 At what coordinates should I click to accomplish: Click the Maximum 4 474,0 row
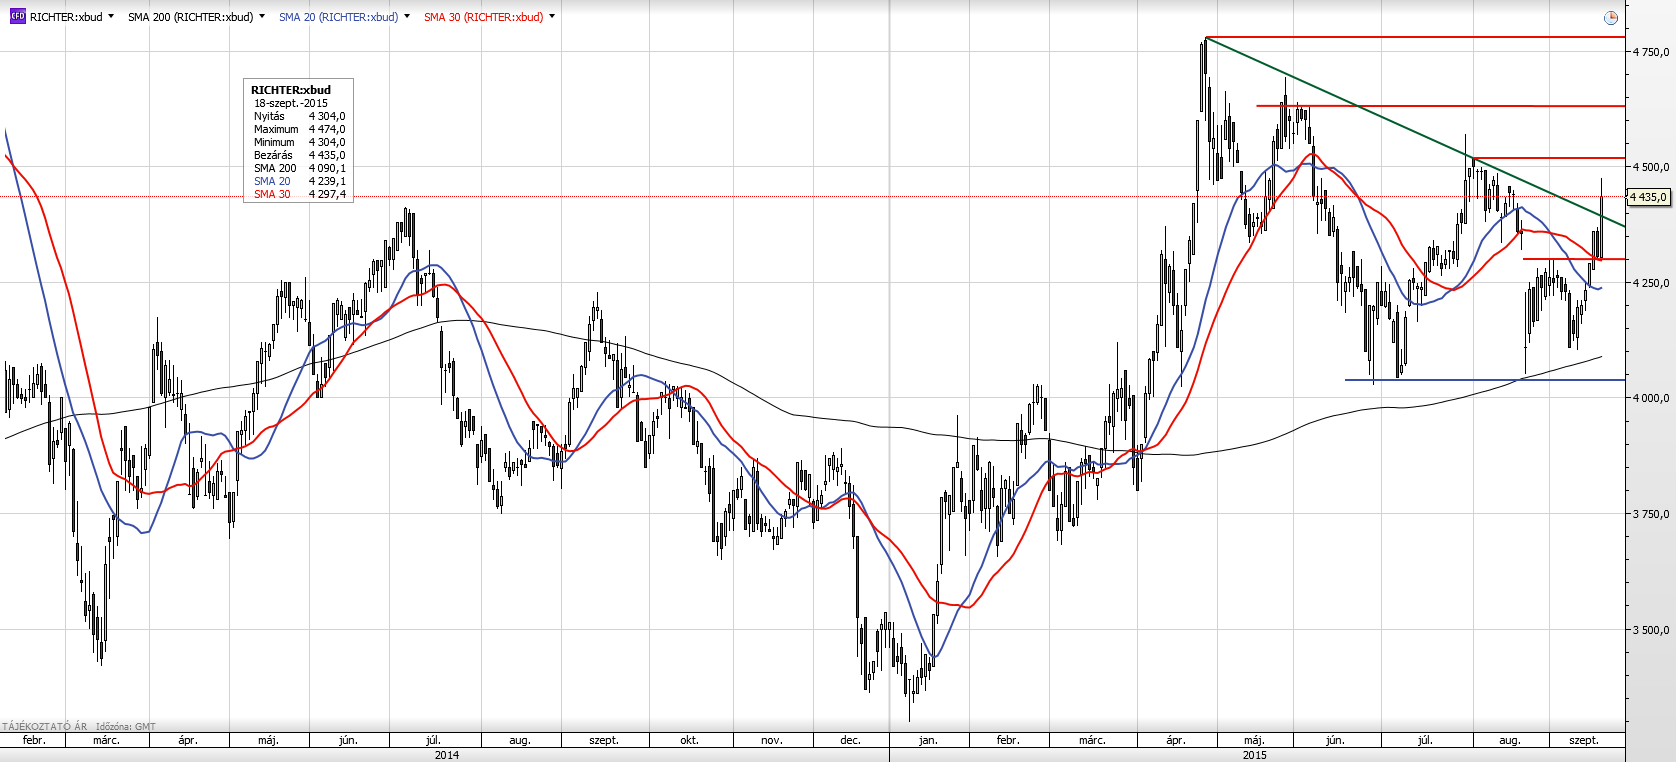[x=299, y=129]
